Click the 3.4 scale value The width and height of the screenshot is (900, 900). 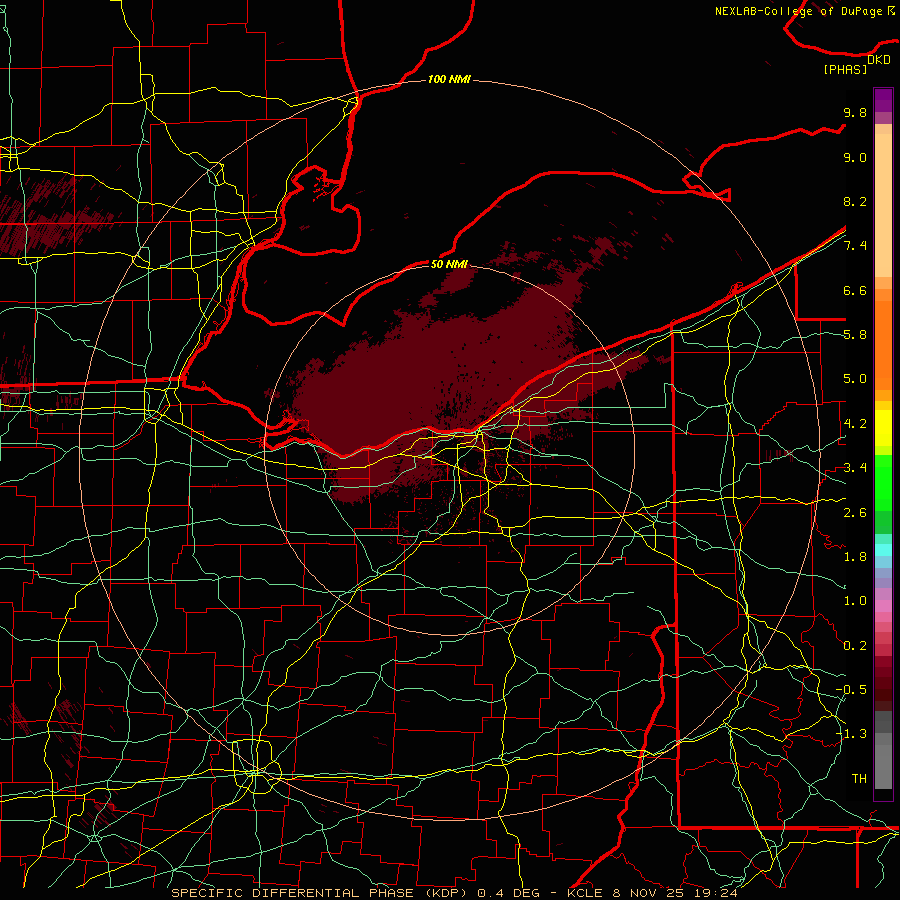tap(855, 468)
